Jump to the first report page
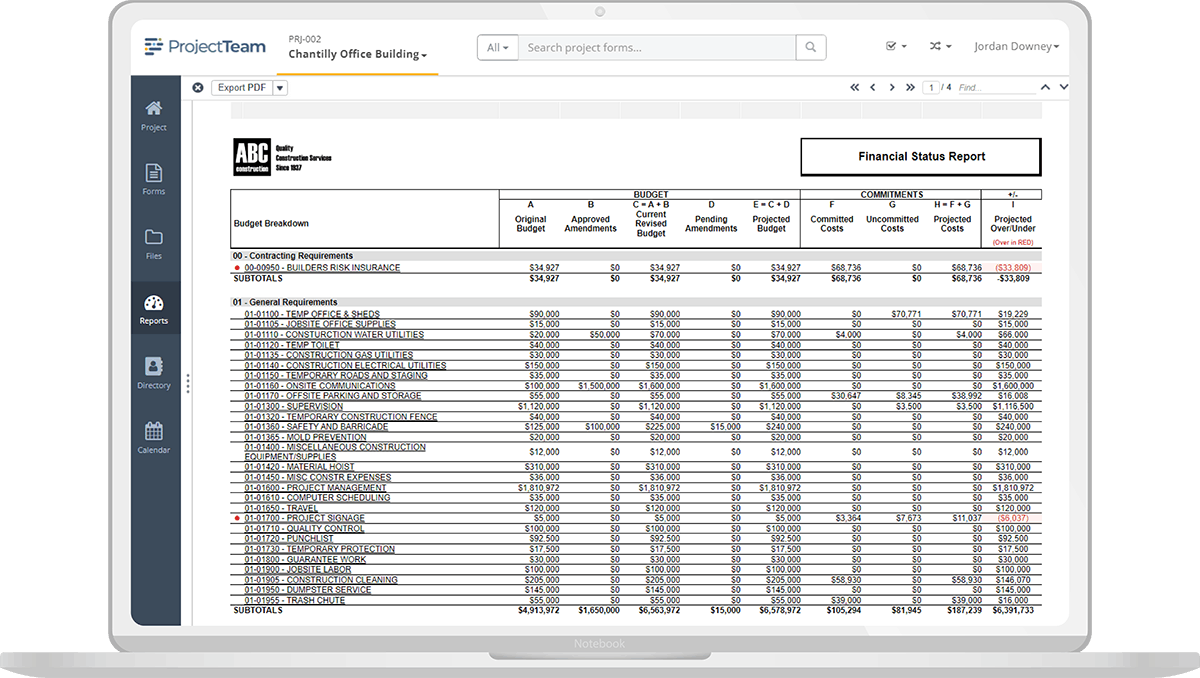Image resolution: width=1200 pixels, height=678 pixels. coord(855,88)
